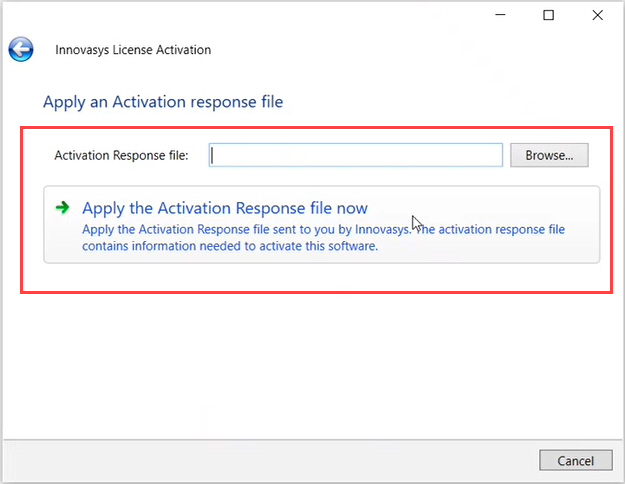Image resolution: width=625 pixels, height=484 pixels.
Task: Close the License Activation dialog
Action: coord(597,15)
